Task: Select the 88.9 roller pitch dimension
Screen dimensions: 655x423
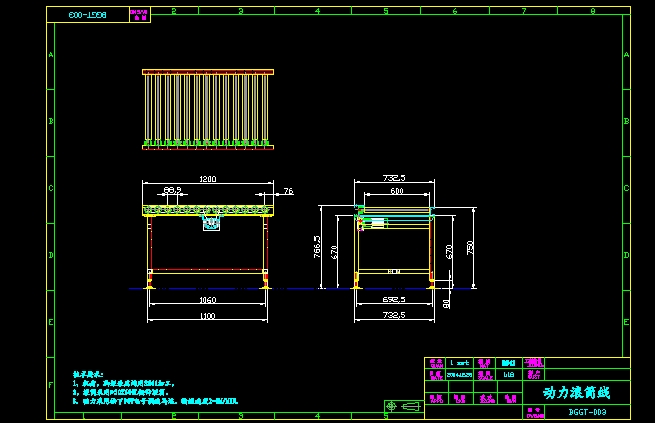Action: tap(172, 190)
